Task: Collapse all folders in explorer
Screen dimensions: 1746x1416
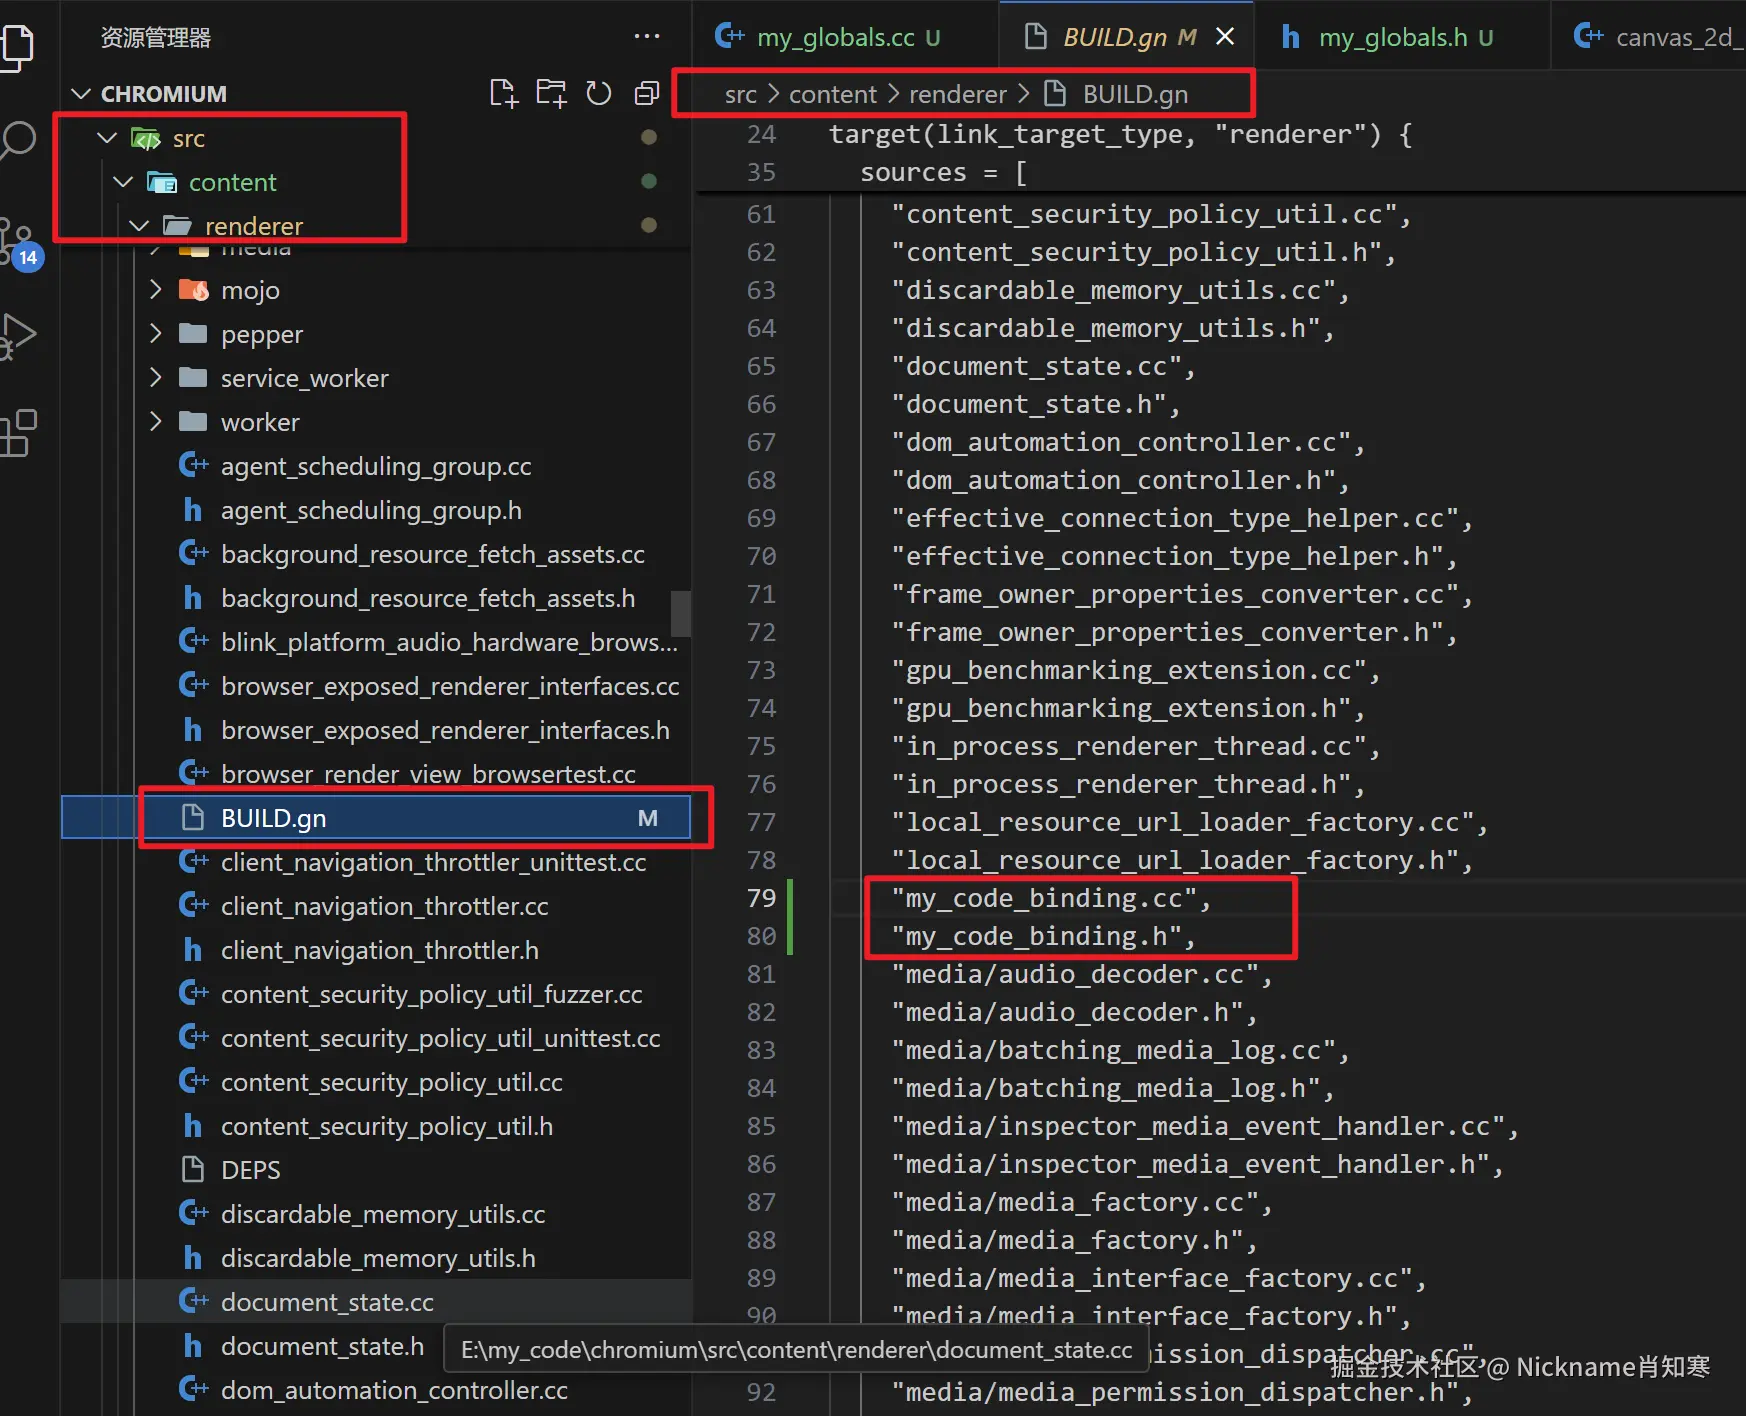Action: point(647,94)
